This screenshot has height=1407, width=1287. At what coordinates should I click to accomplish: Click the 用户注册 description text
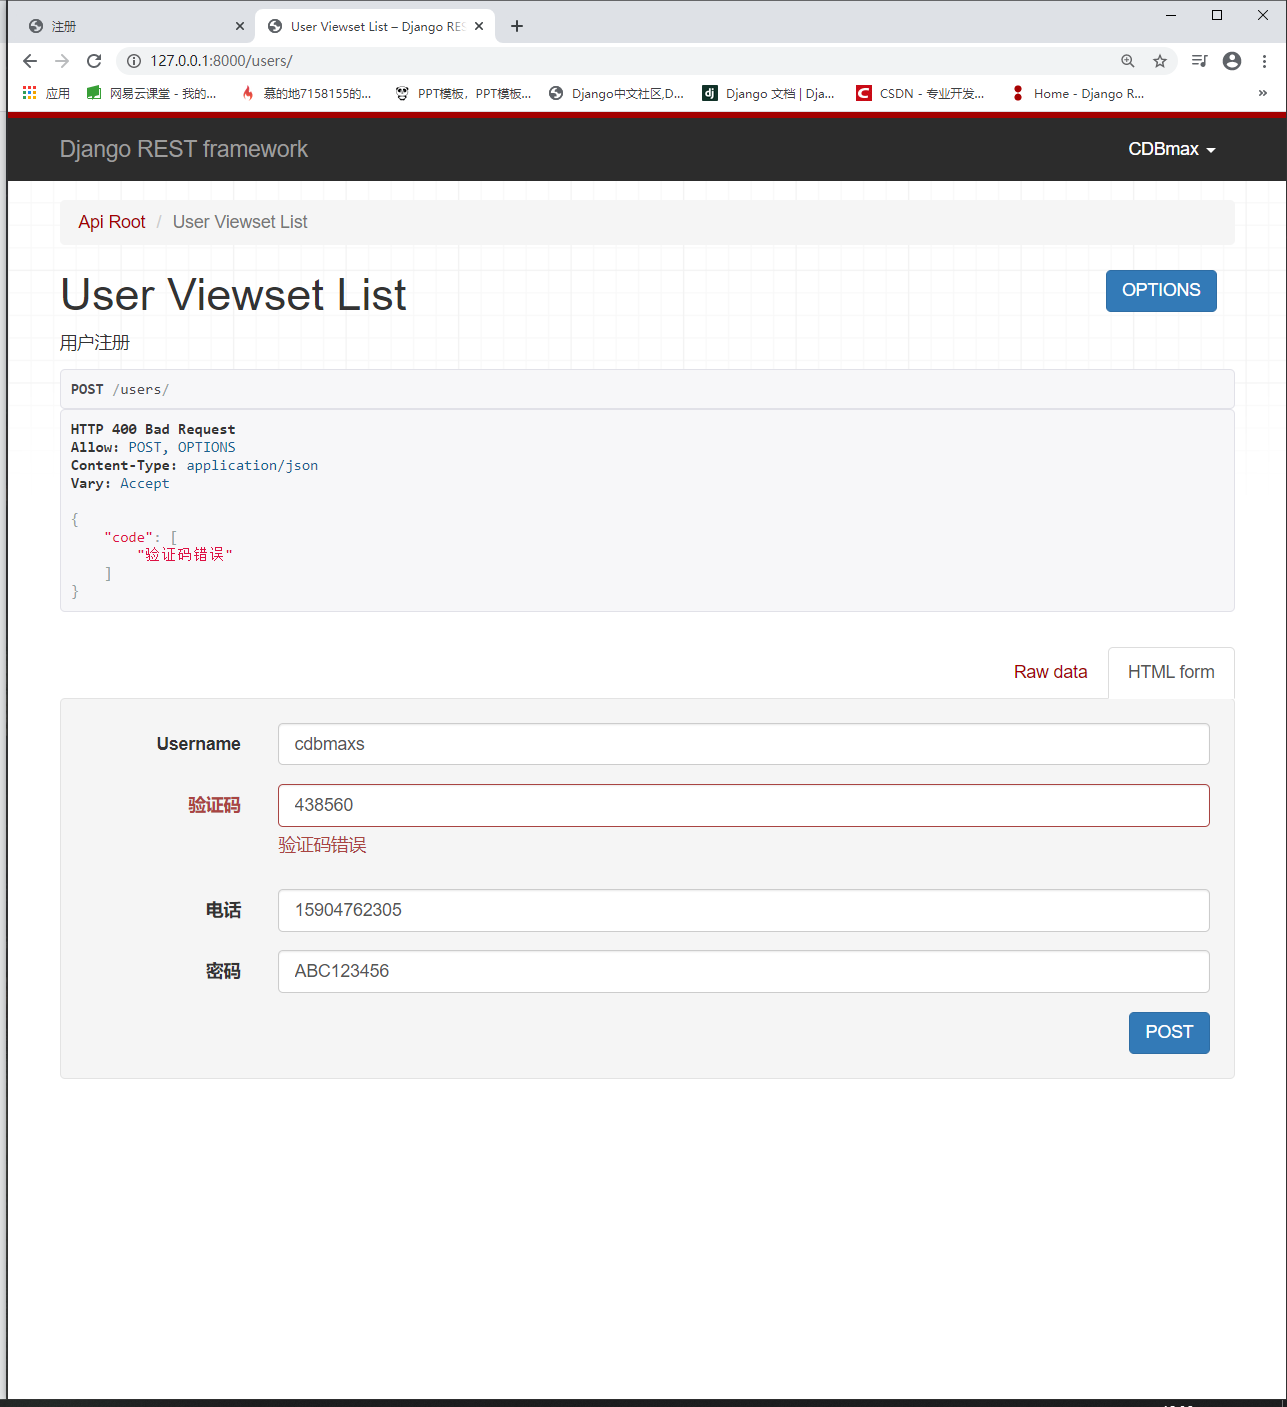[95, 343]
